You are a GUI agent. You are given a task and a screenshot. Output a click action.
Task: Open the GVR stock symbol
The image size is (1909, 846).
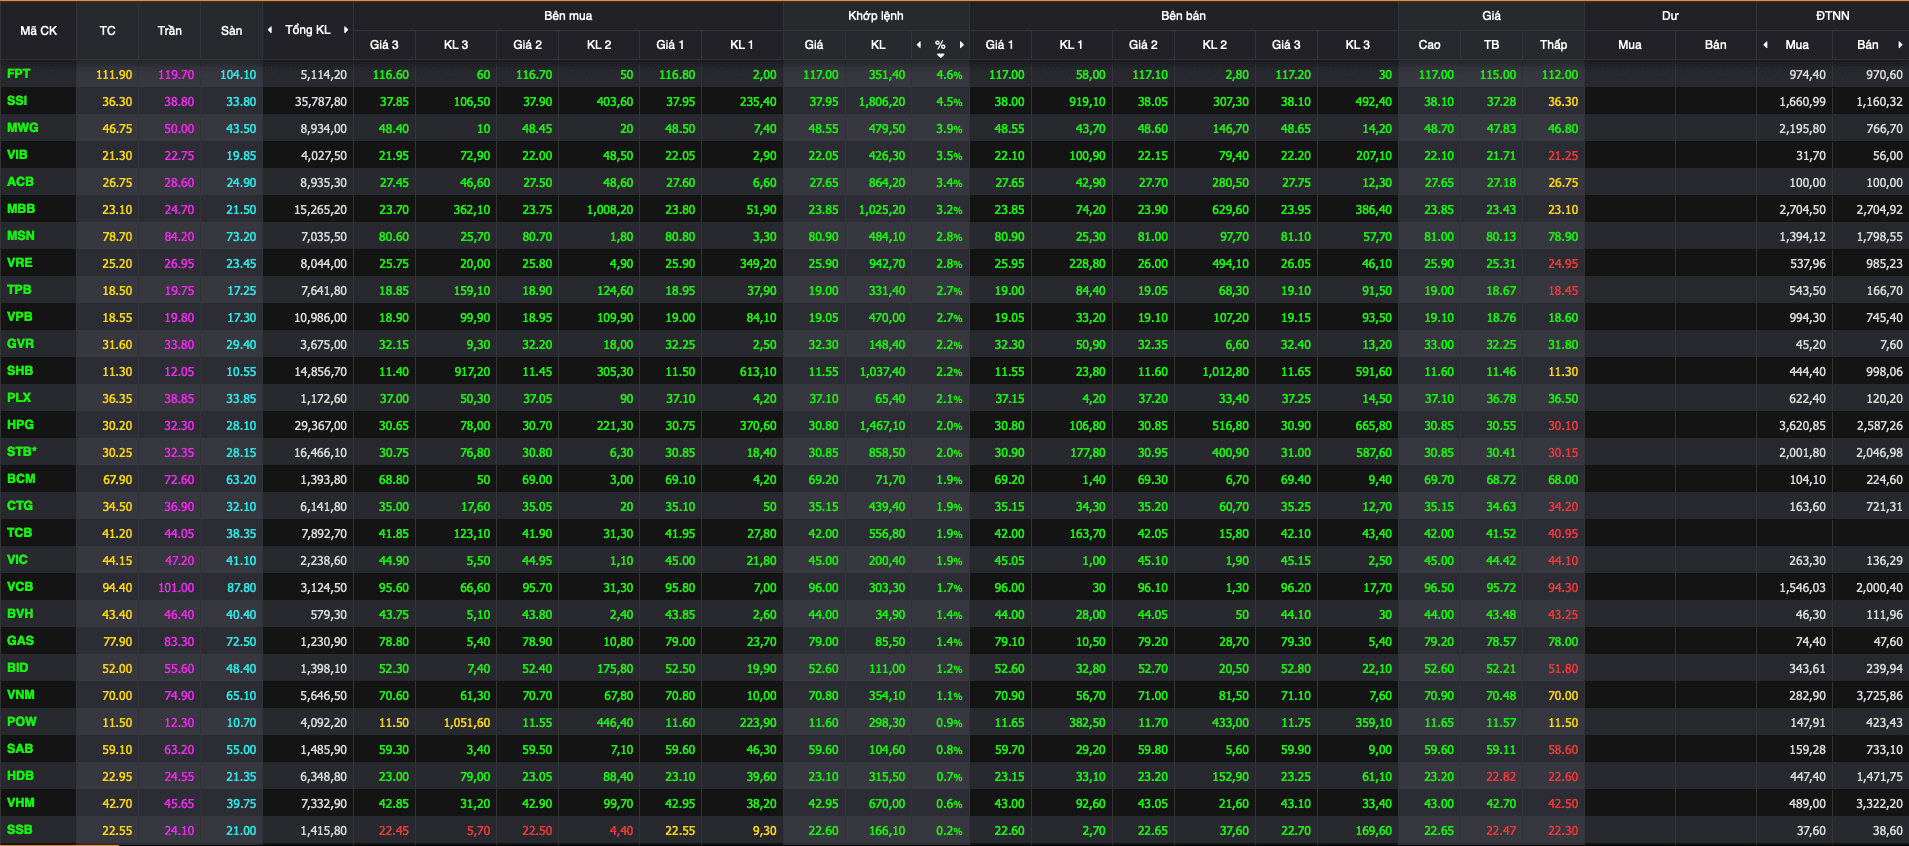coord(20,344)
